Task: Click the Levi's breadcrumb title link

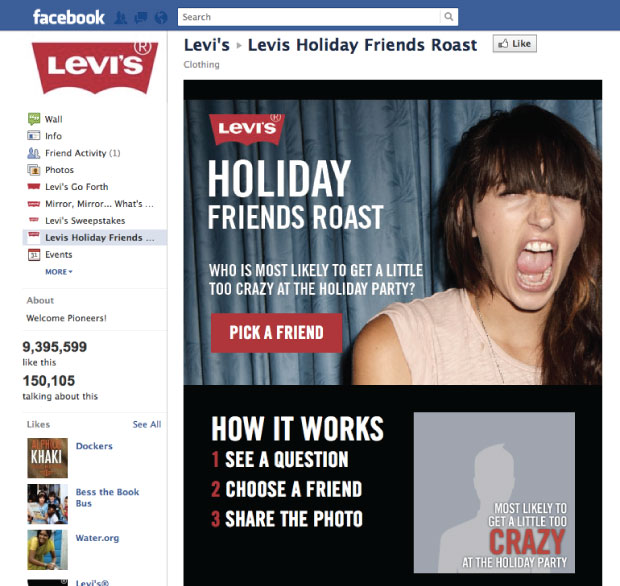Action: tap(206, 45)
